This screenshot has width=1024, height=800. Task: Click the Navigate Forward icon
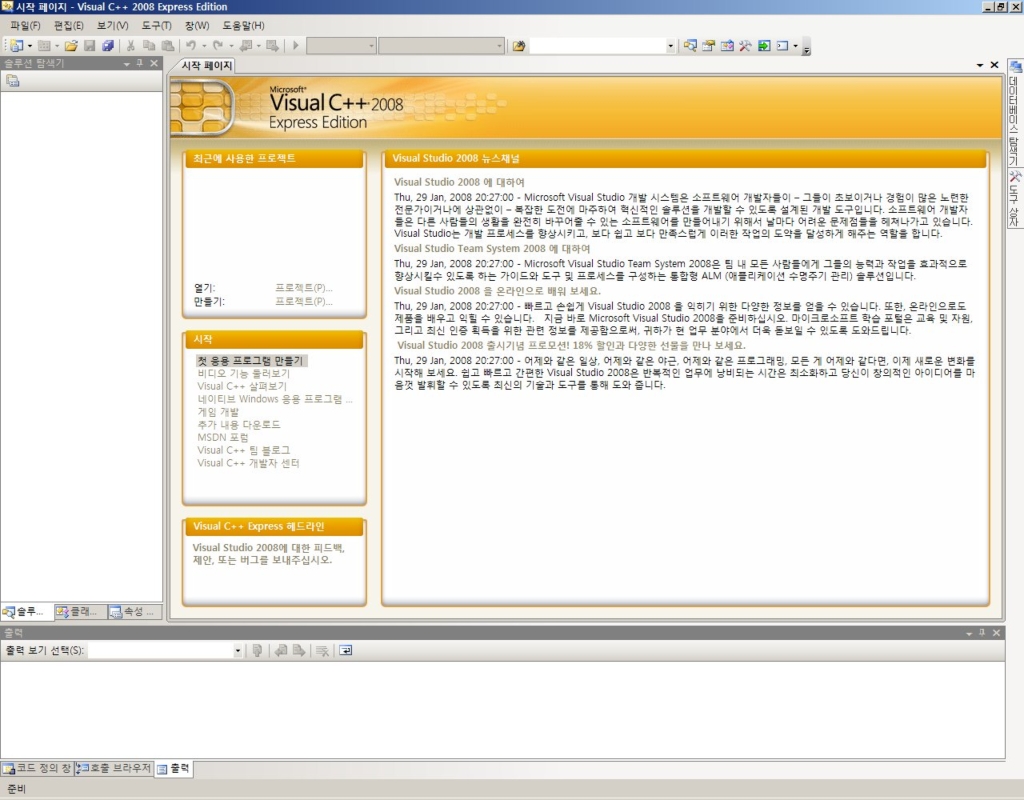pos(272,46)
